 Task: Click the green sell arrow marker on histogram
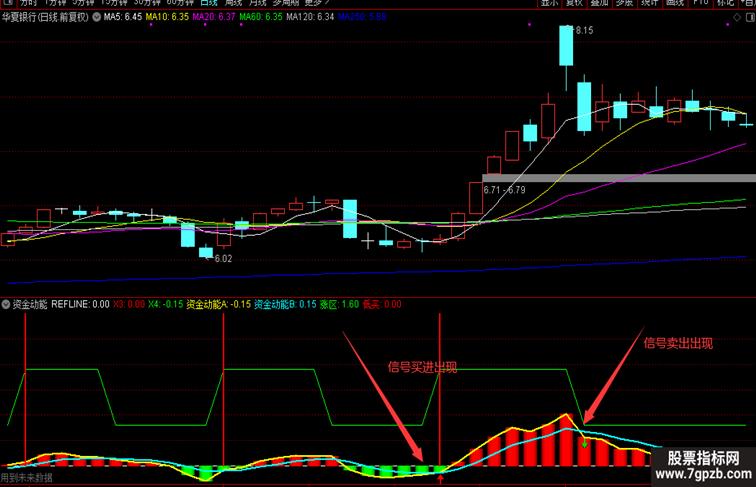(584, 443)
